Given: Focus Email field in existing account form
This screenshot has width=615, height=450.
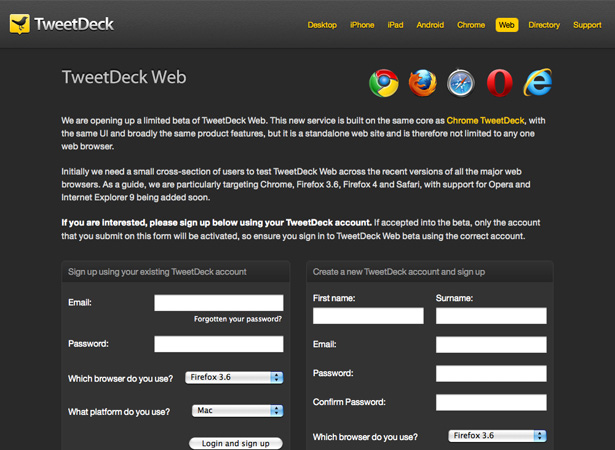Looking at the screenshot, I should [219, 303].
